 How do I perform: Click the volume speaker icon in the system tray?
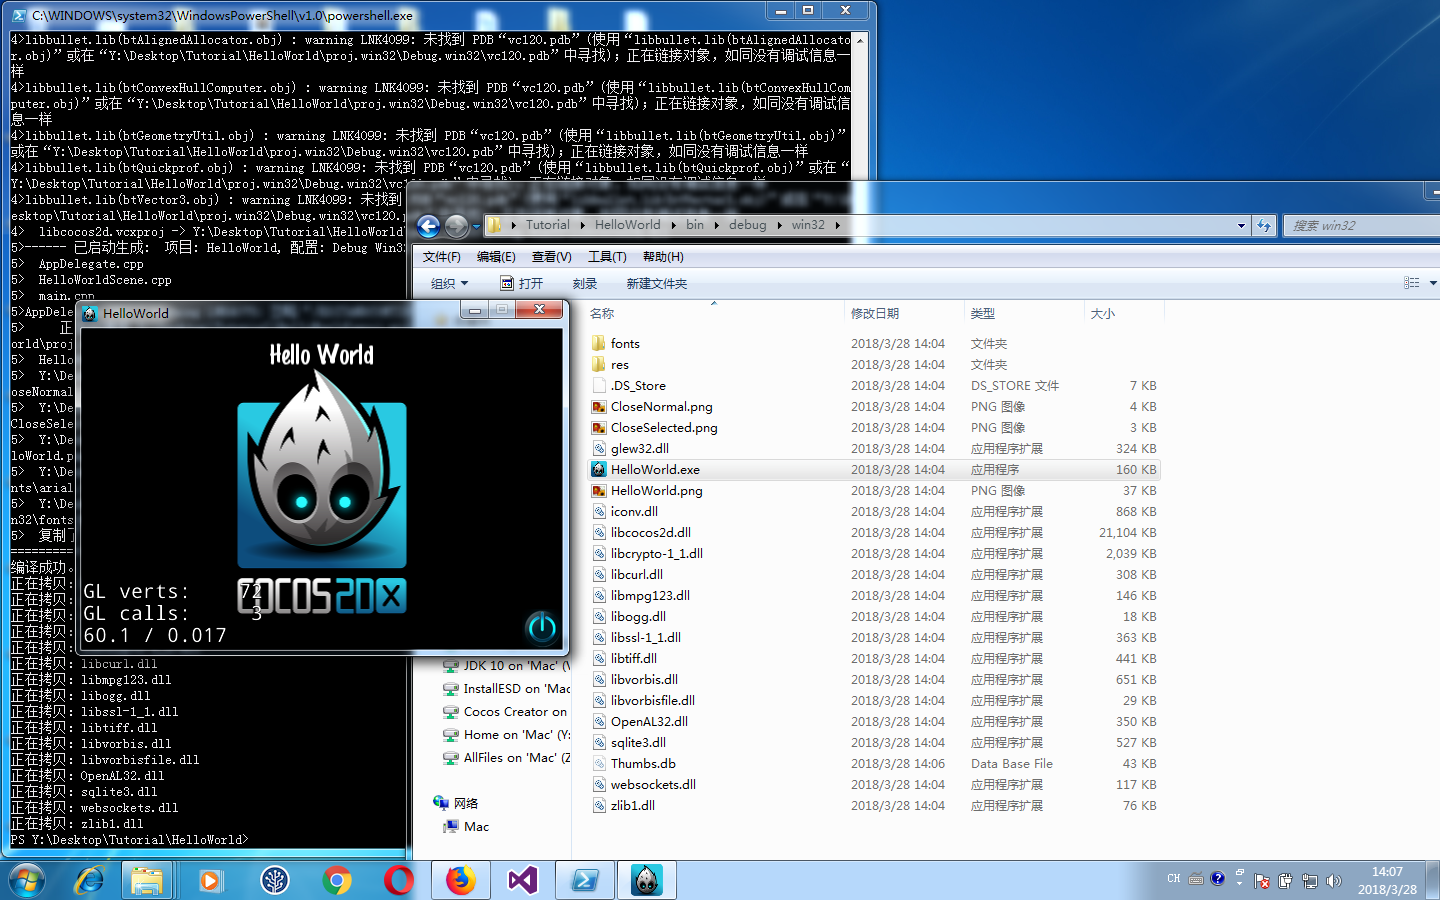coord(1333,881)
